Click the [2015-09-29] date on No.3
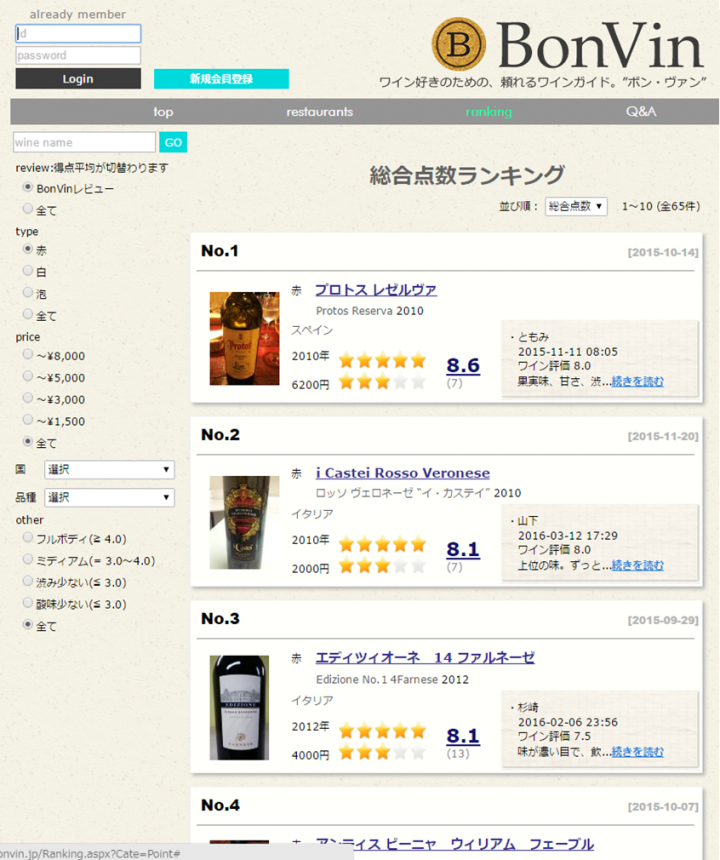 click(663, 620)
